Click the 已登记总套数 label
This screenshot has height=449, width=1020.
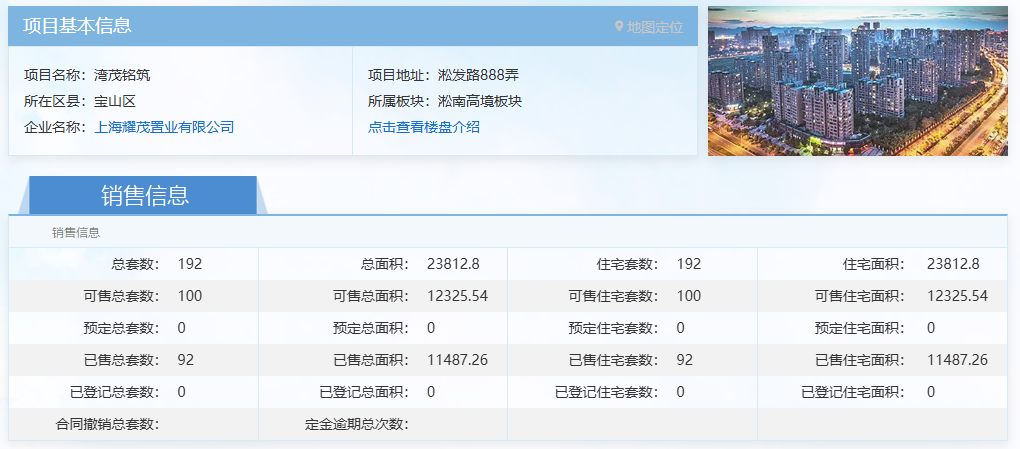click(x=114, y=392)
